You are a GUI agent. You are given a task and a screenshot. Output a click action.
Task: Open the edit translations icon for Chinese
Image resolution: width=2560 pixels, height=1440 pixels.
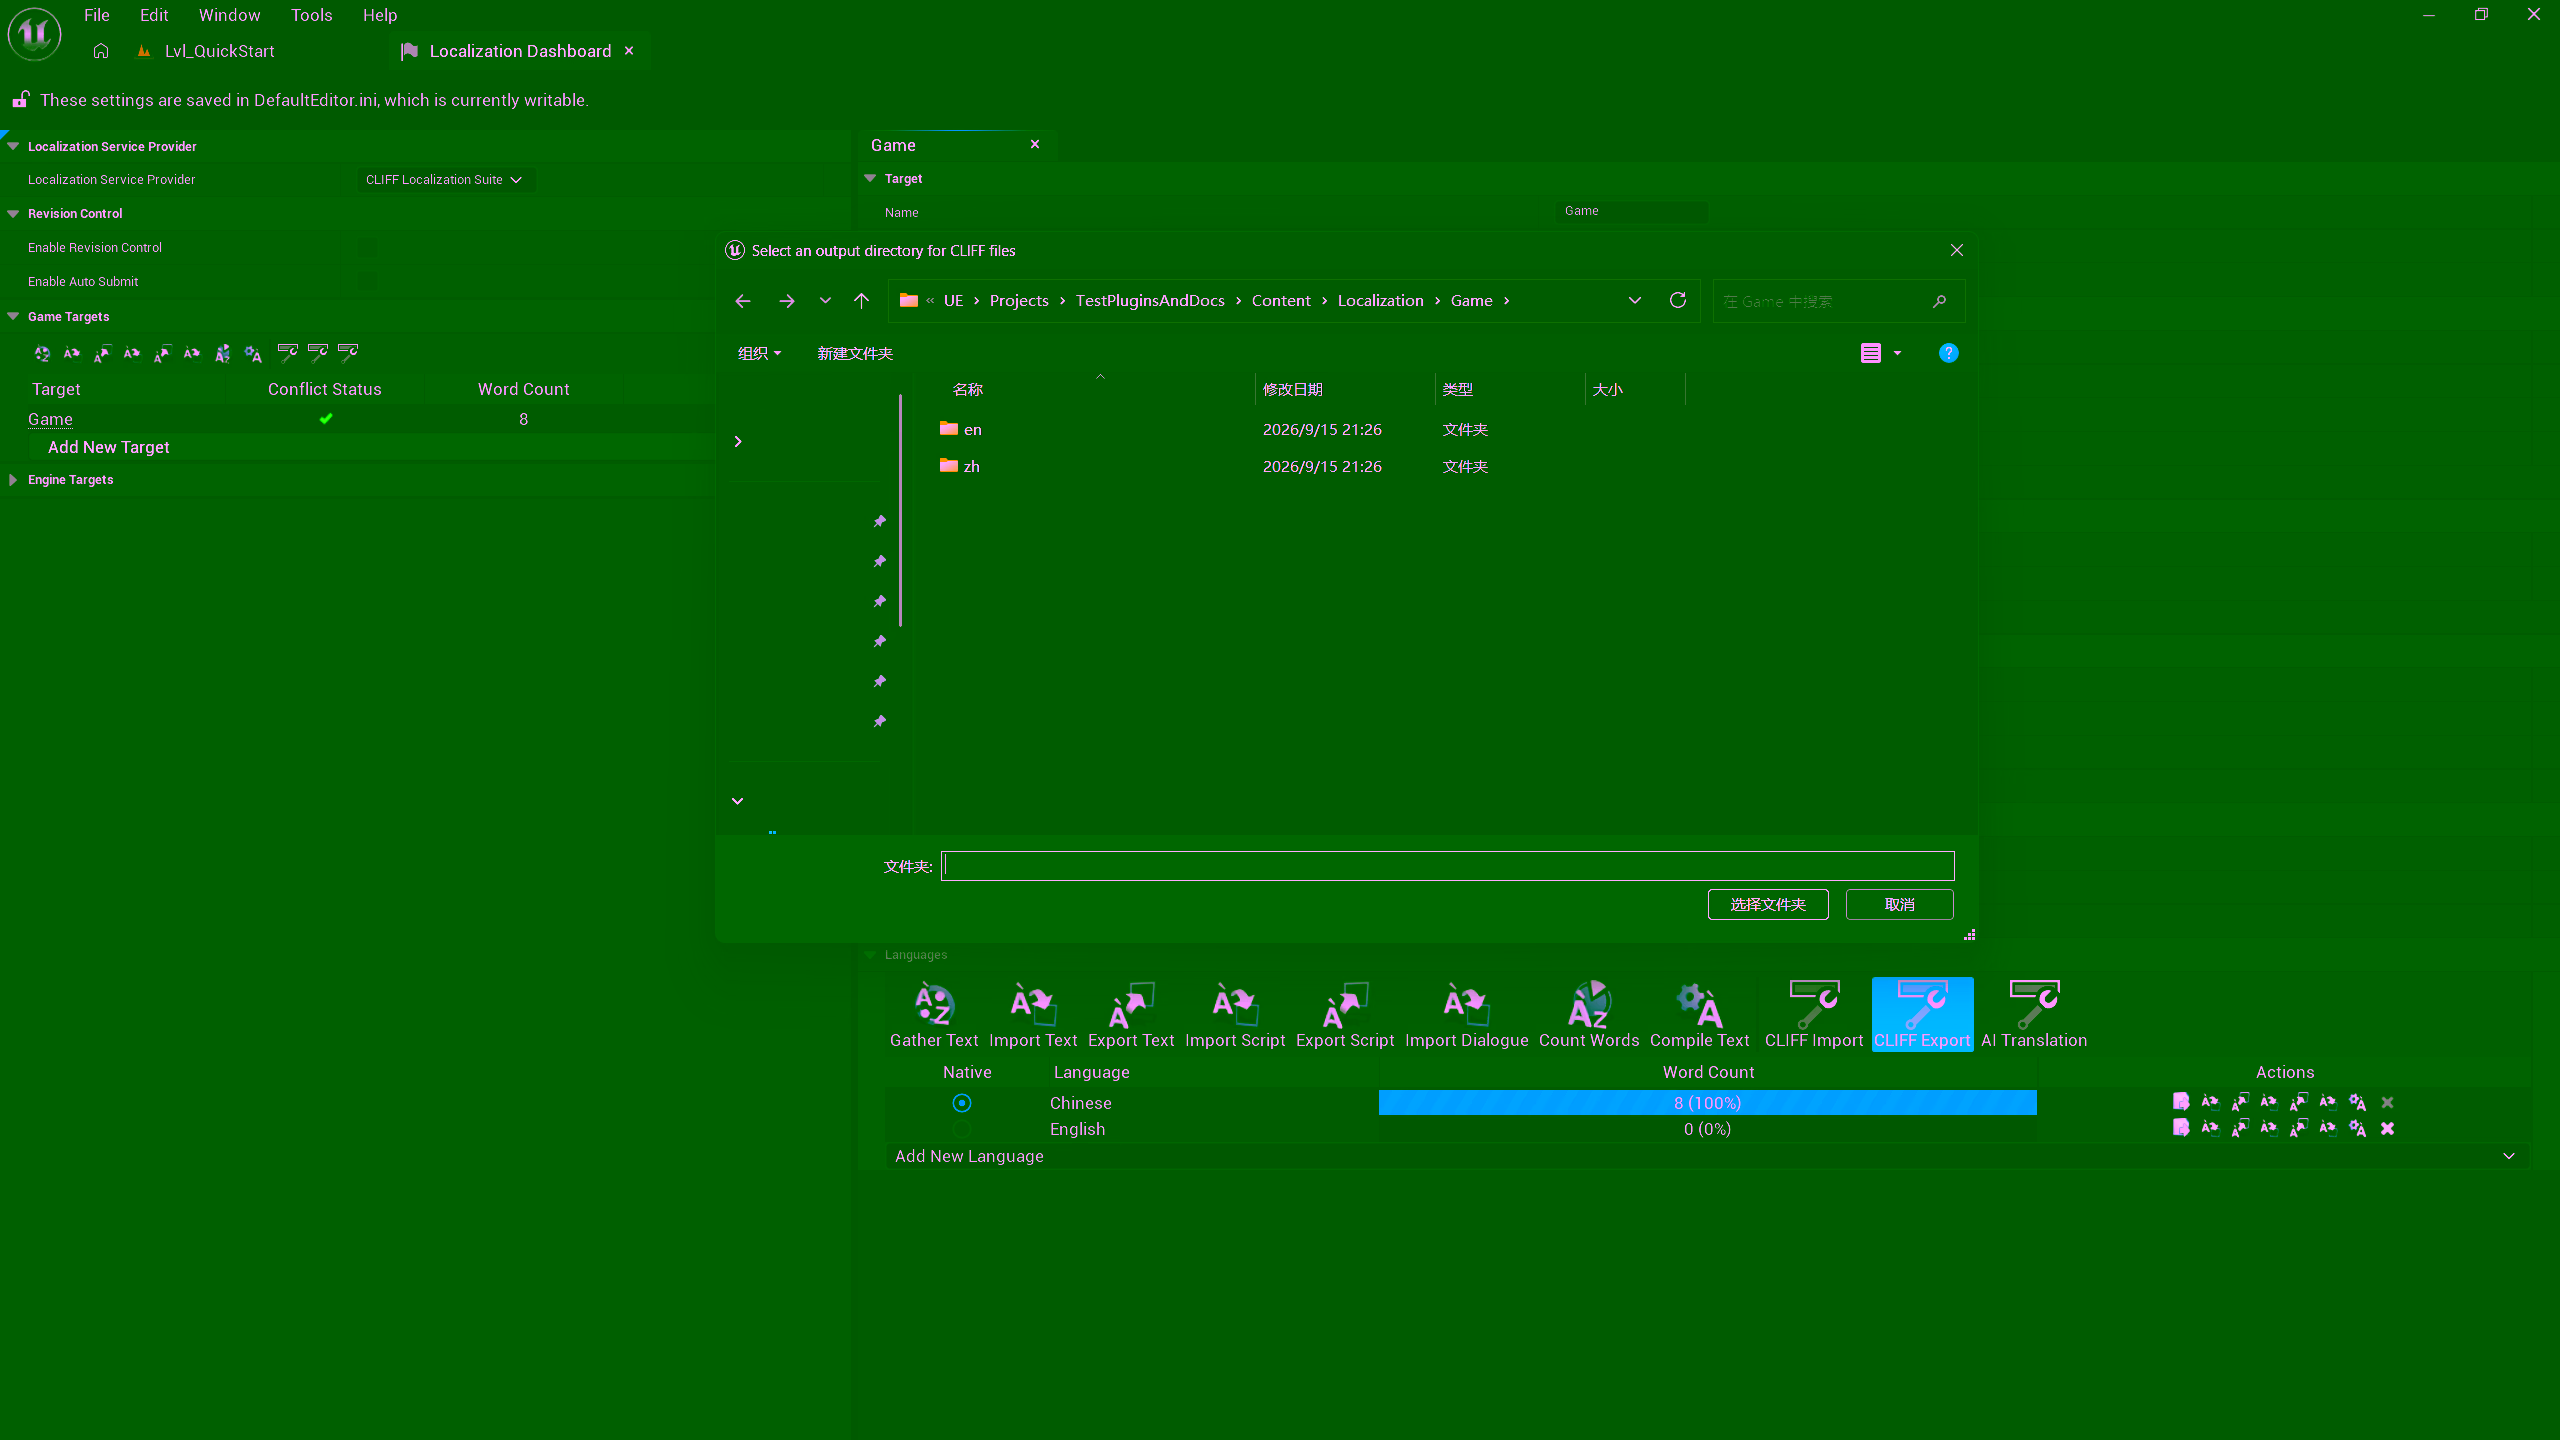(2181, 1102)
